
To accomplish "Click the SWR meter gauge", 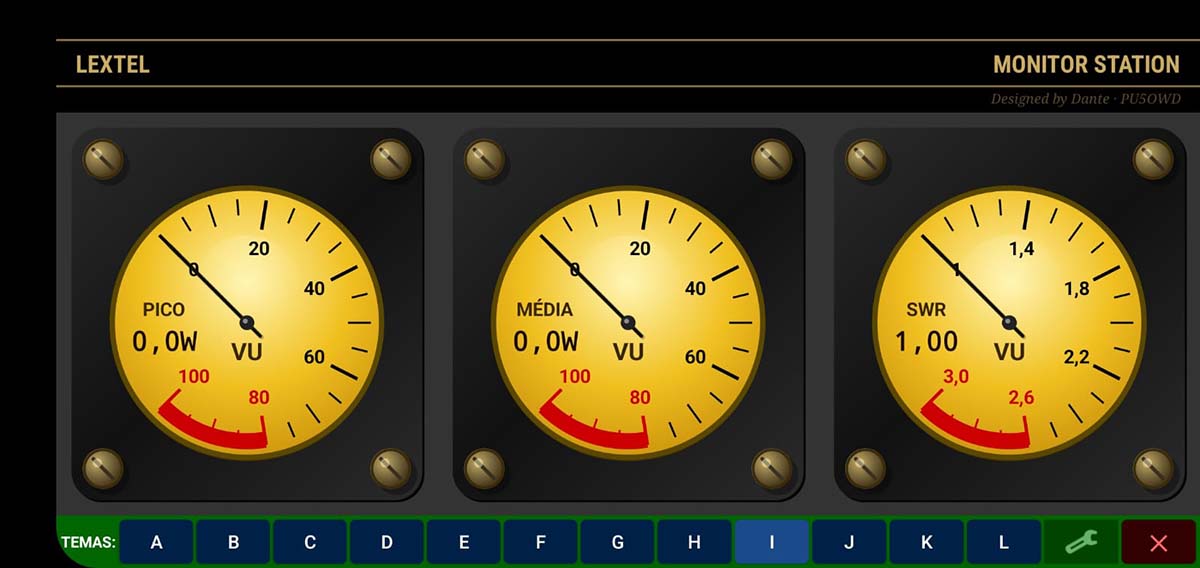I will tap(1009, 322).
